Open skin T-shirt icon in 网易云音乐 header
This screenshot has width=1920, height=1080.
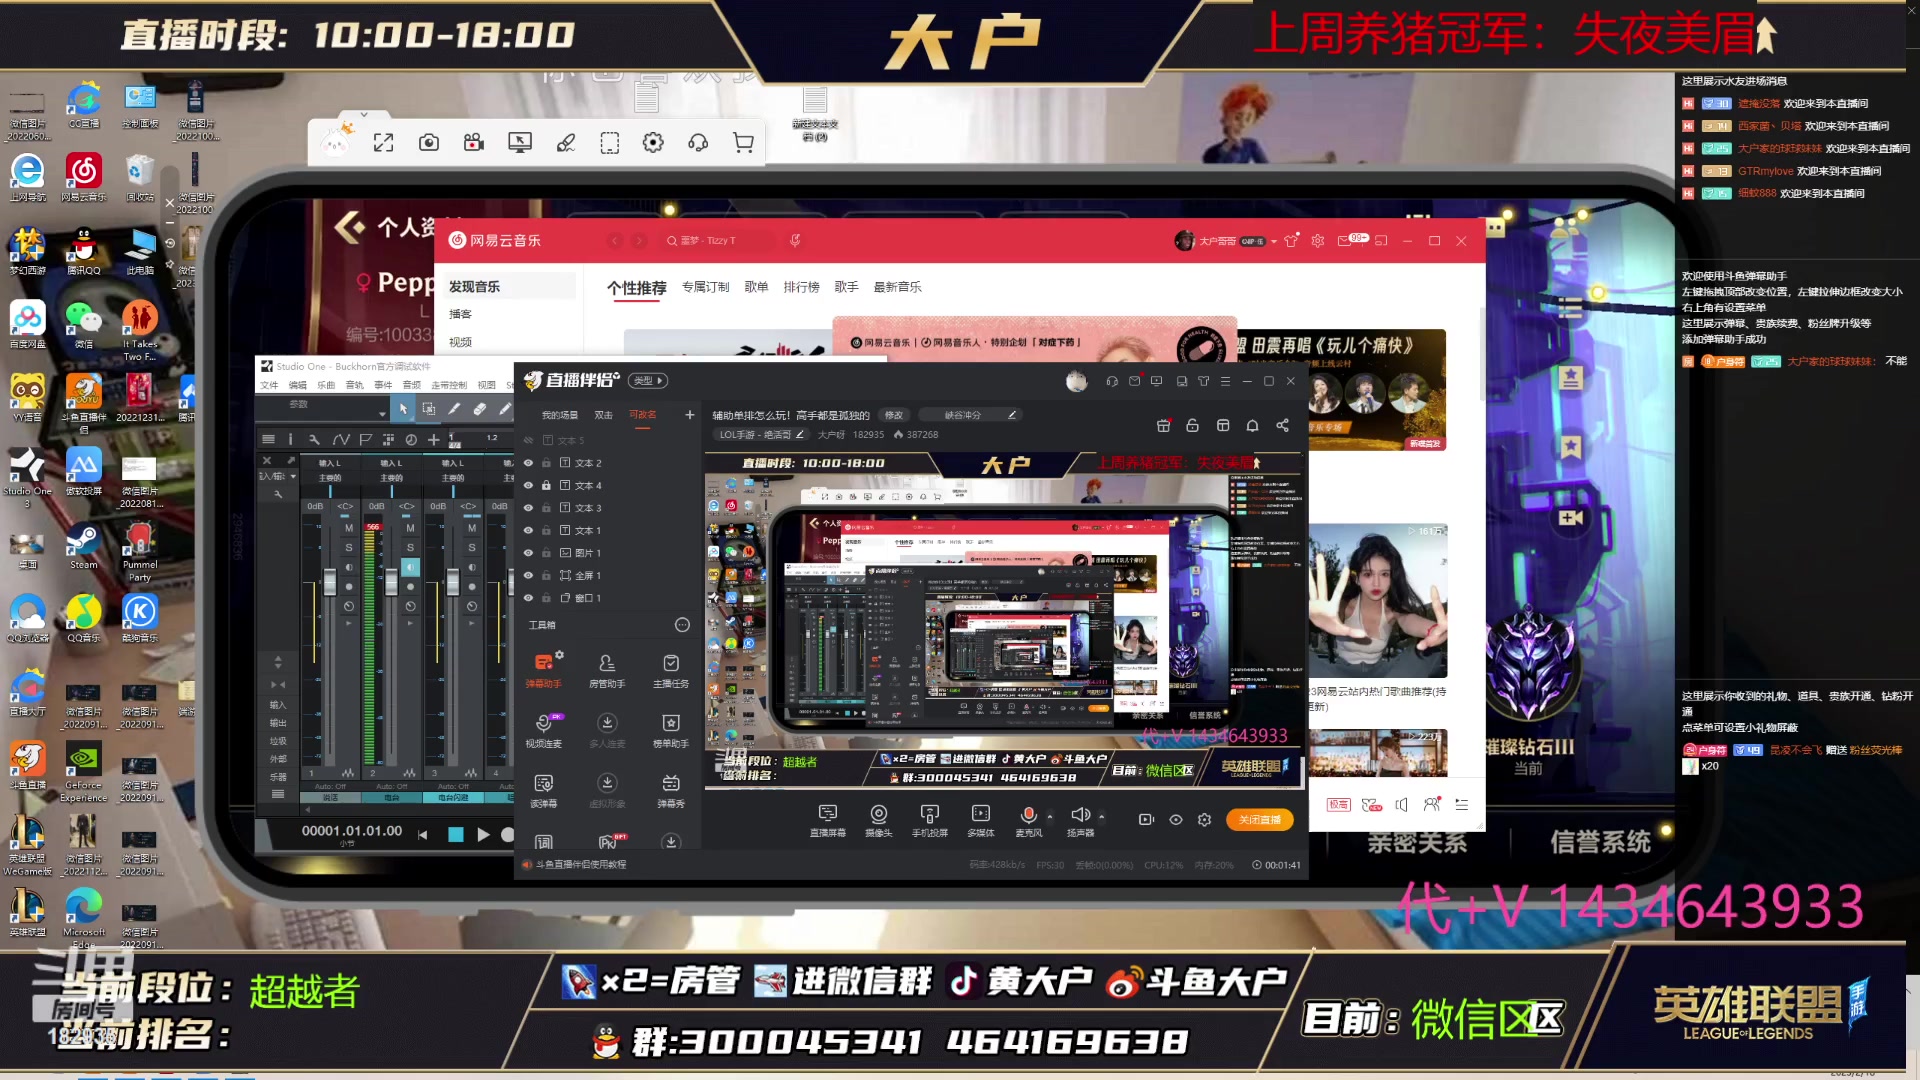1291,241
